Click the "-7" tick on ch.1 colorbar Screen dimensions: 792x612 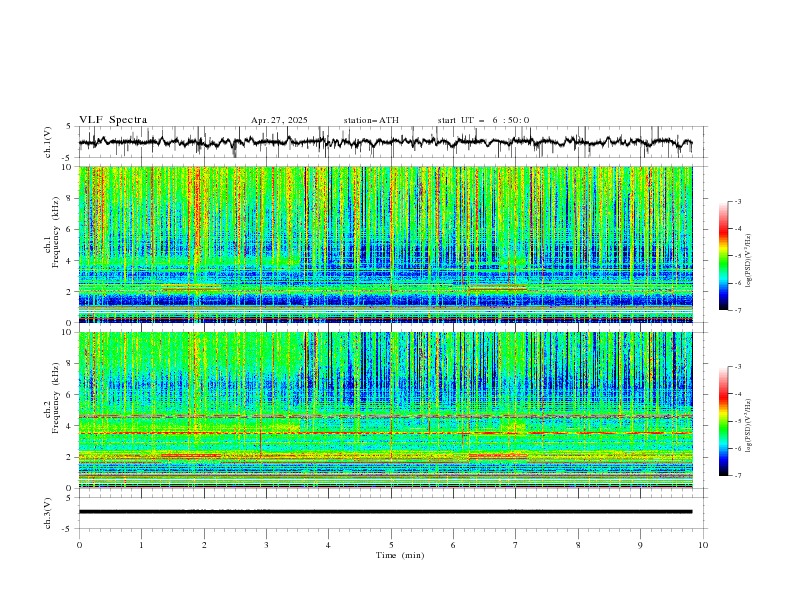(x=737, y=310)
